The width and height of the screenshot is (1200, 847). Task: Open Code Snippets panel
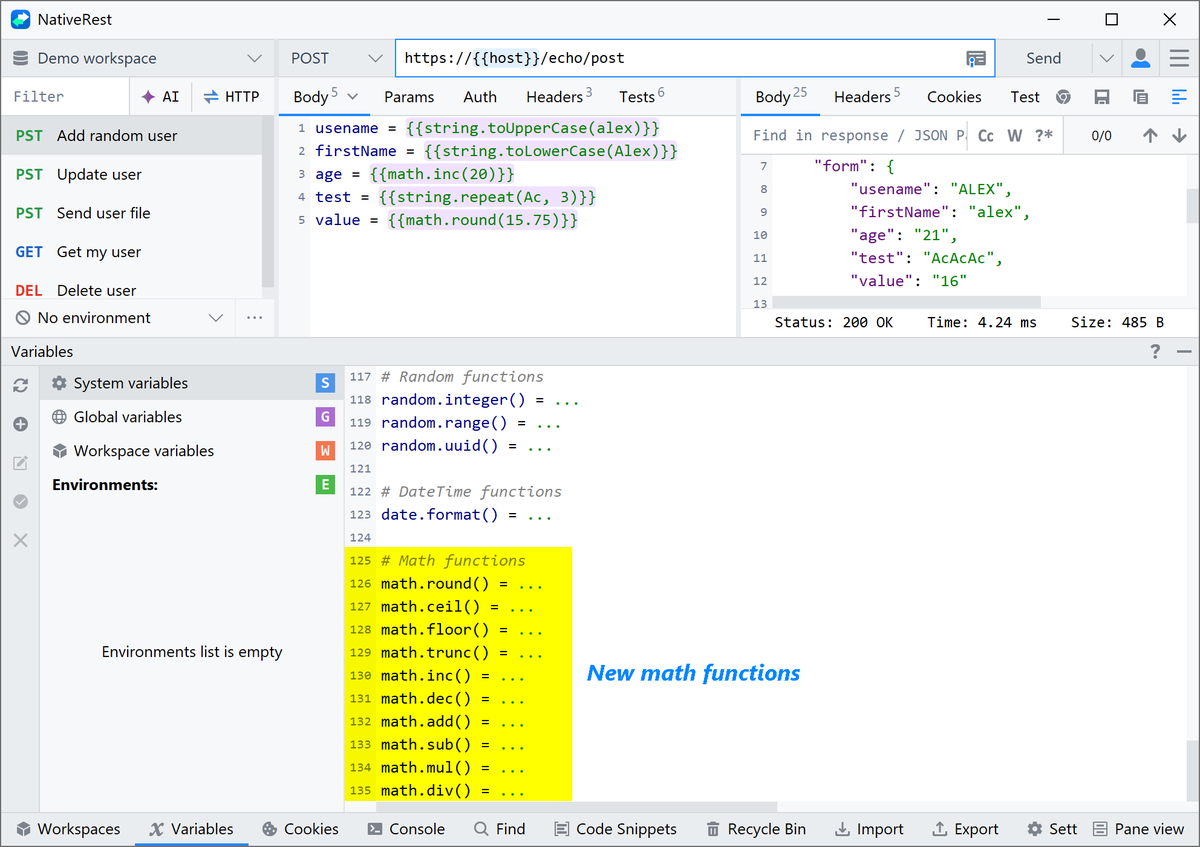pyautogui.click(x=616, y=829)
